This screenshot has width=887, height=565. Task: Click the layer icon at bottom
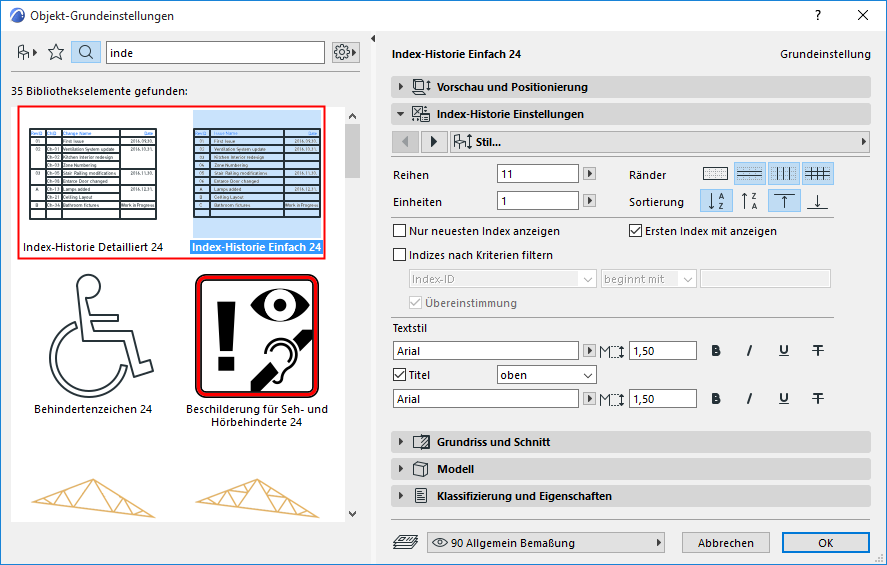[406, 542]
